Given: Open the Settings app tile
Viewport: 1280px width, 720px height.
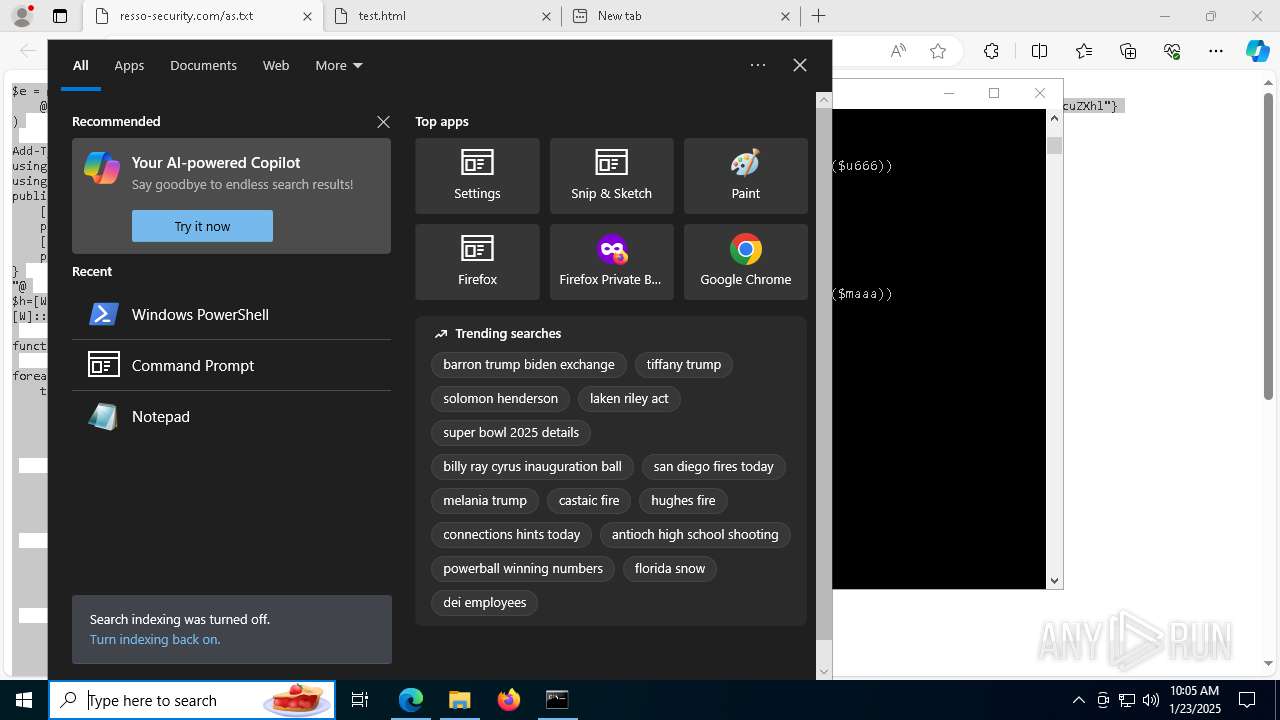Looking at the screenshot, I should pyautogui.click(x=477, y=176).
